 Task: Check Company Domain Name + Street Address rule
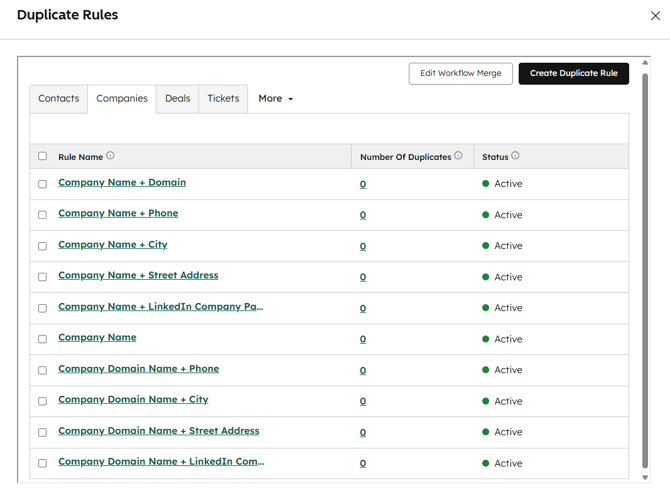pyautogui.click(x=42, y=432)
